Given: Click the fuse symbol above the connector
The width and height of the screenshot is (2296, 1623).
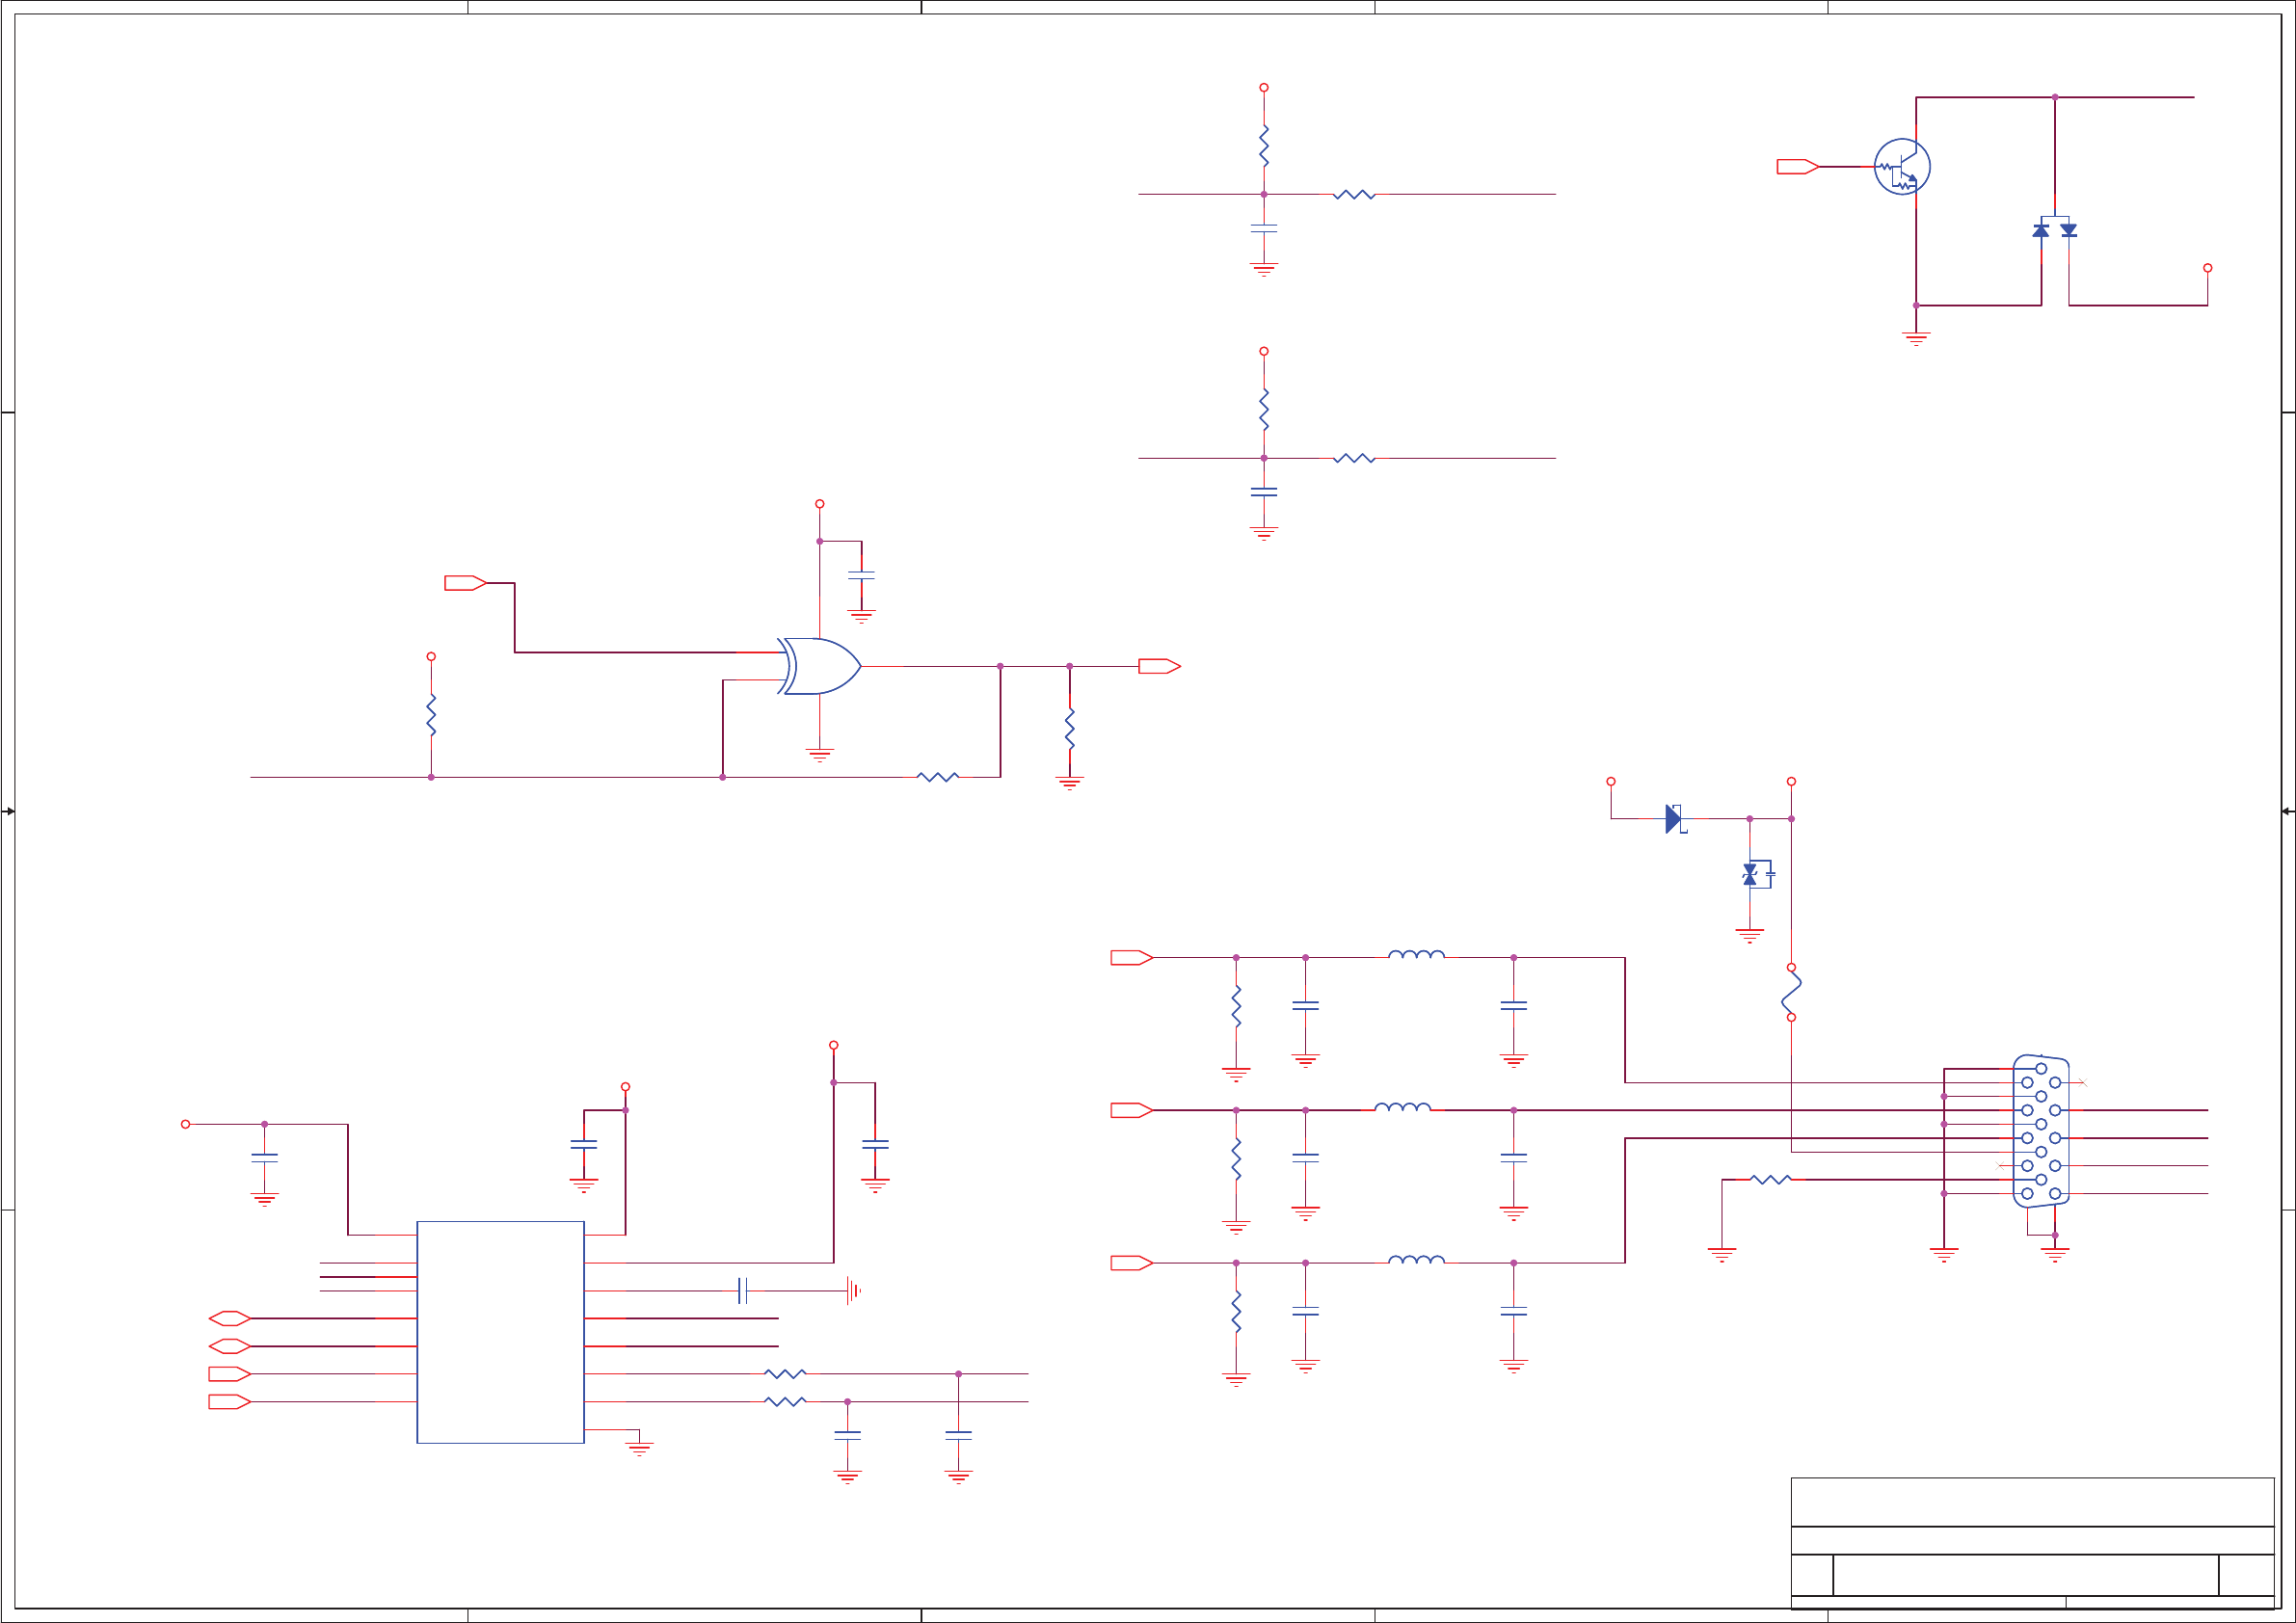Looking at the screenshot, I should (1791, 992).
